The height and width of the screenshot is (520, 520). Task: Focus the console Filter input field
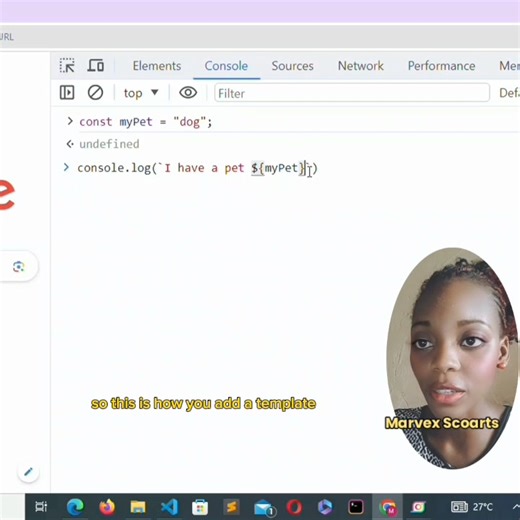pyautogui.click(x=352, y=93)
